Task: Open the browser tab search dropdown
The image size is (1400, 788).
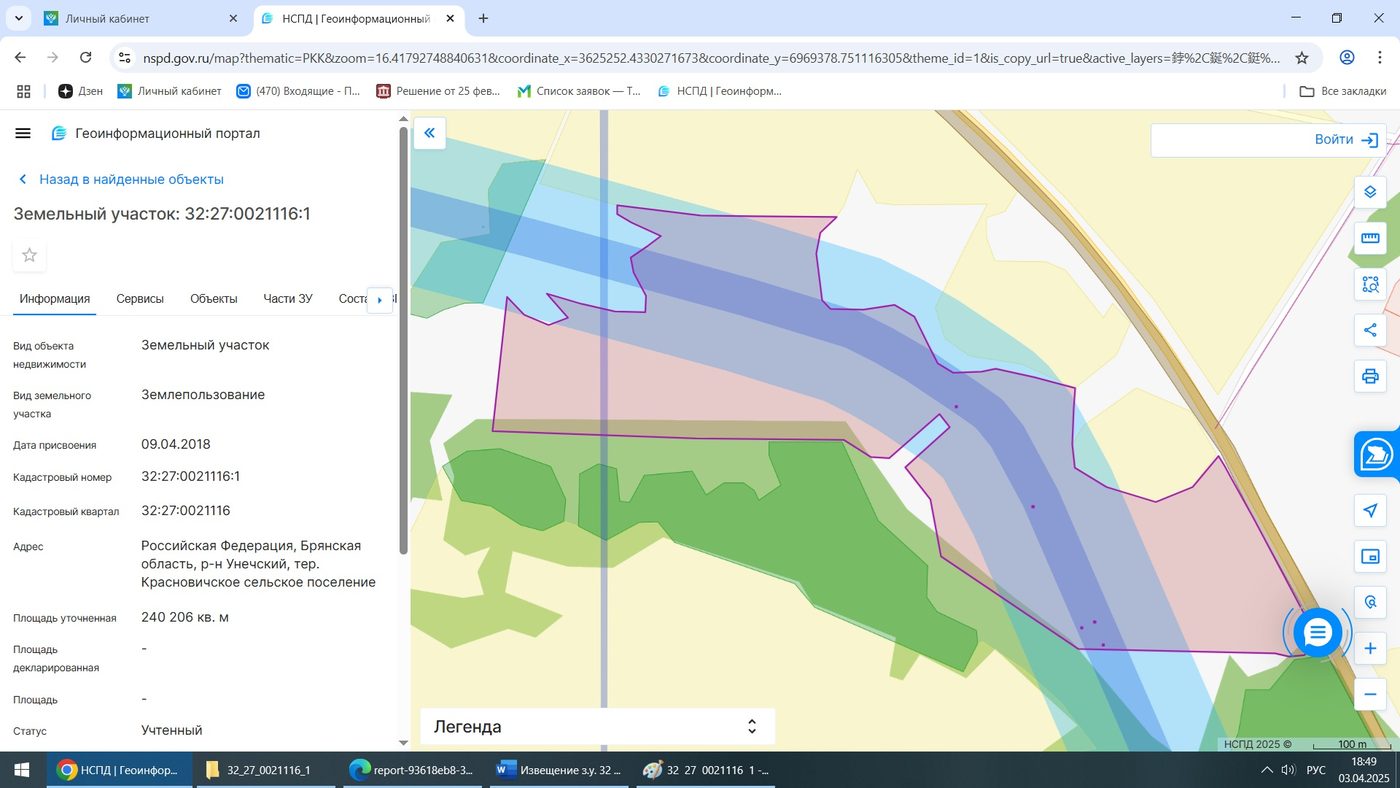Action: click(18, 18)
